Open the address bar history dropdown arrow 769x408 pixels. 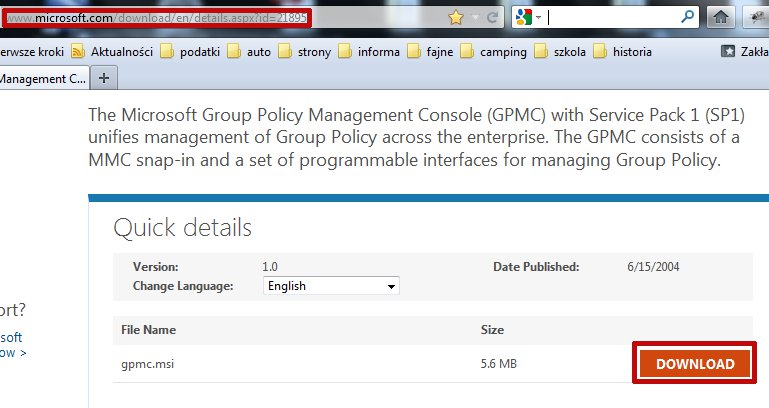(475, 18)
